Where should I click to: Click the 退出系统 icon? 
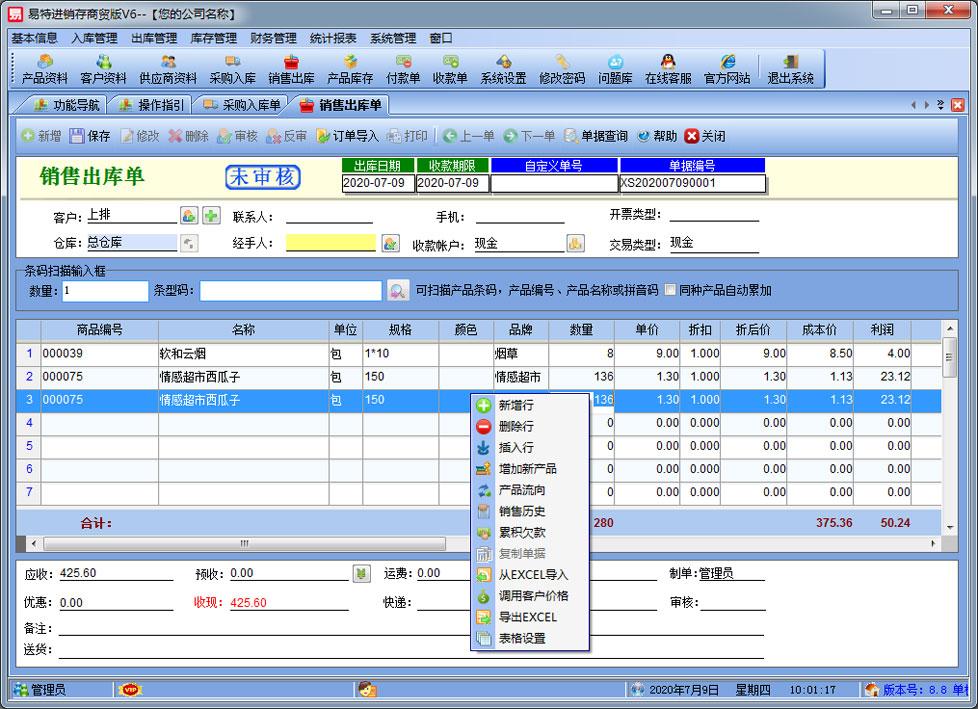tap(790, 69)
